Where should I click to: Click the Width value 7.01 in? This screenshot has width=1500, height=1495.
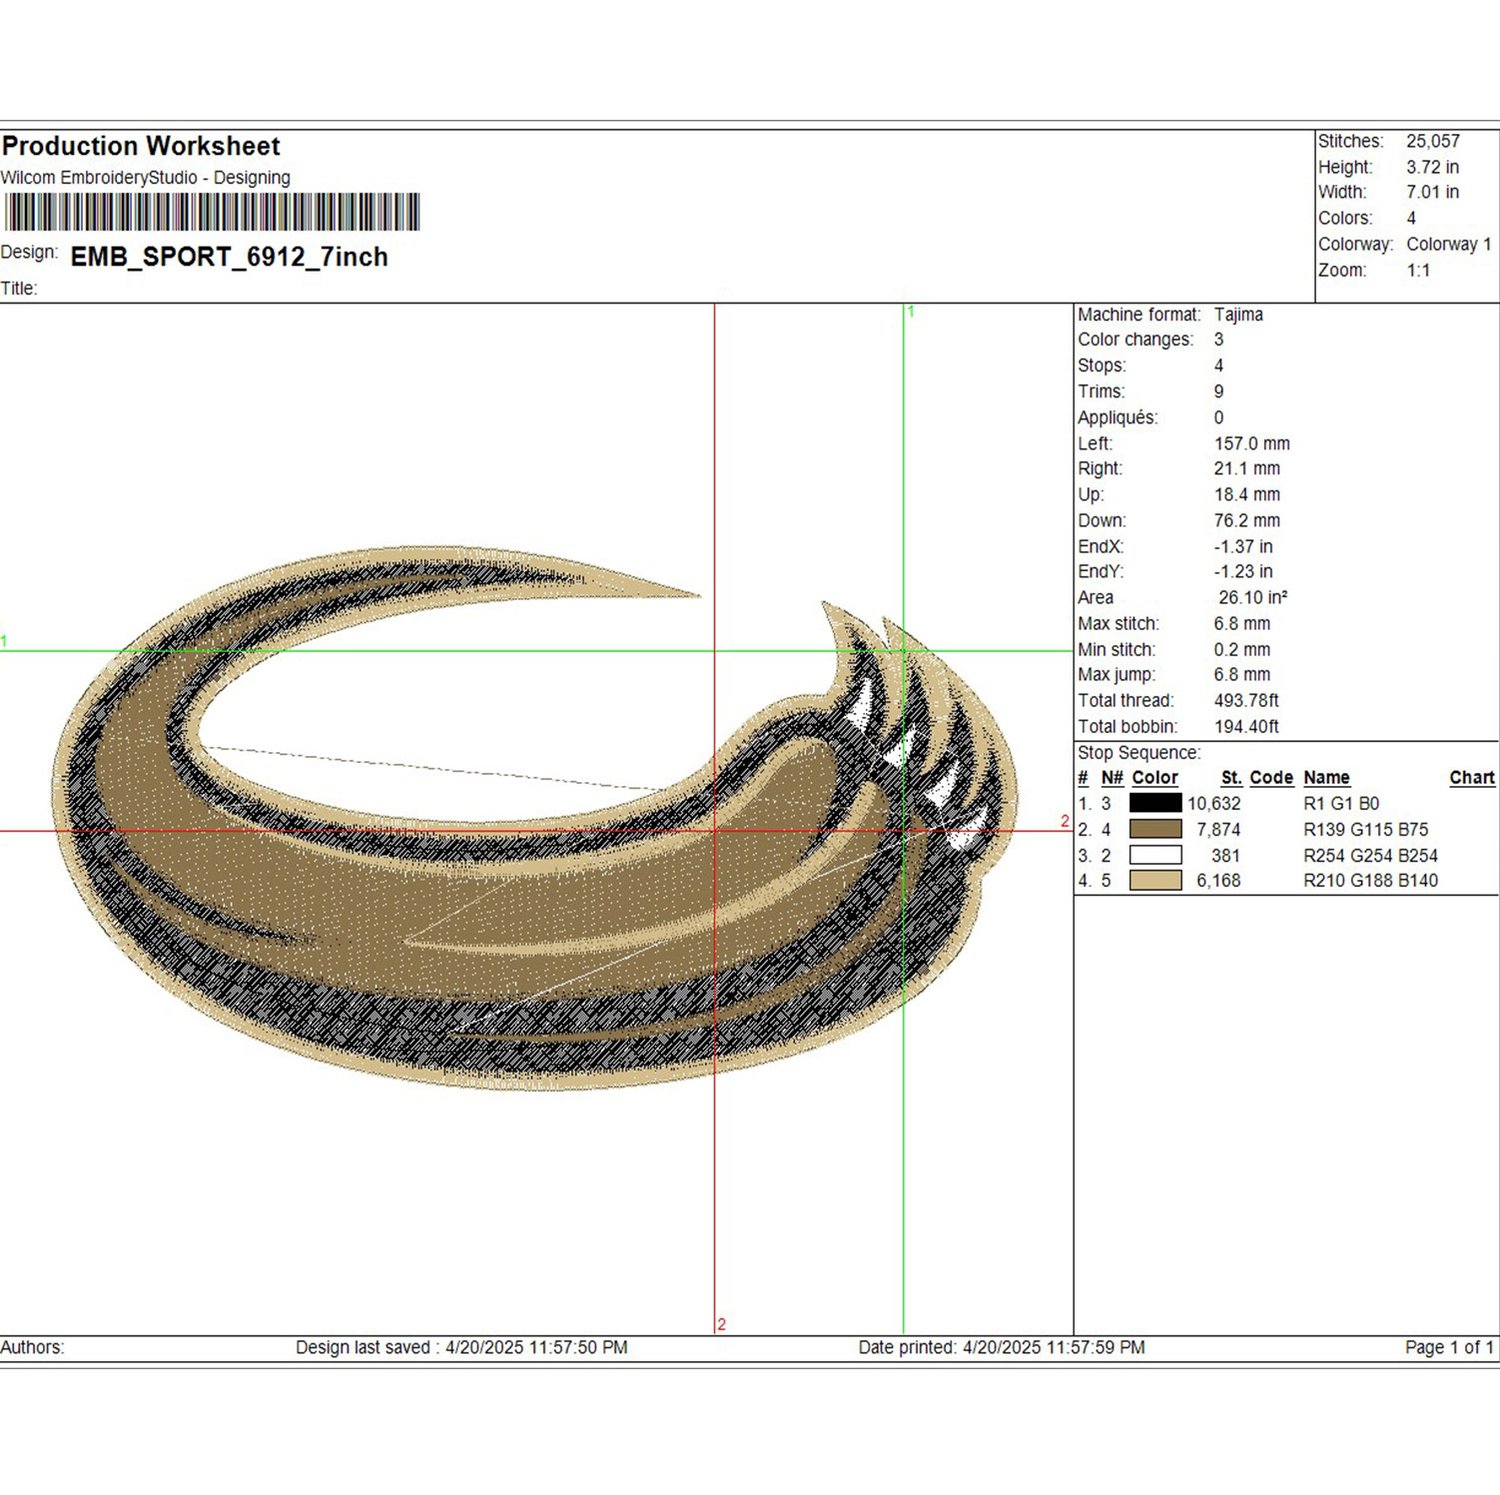tap(1432, 192)
